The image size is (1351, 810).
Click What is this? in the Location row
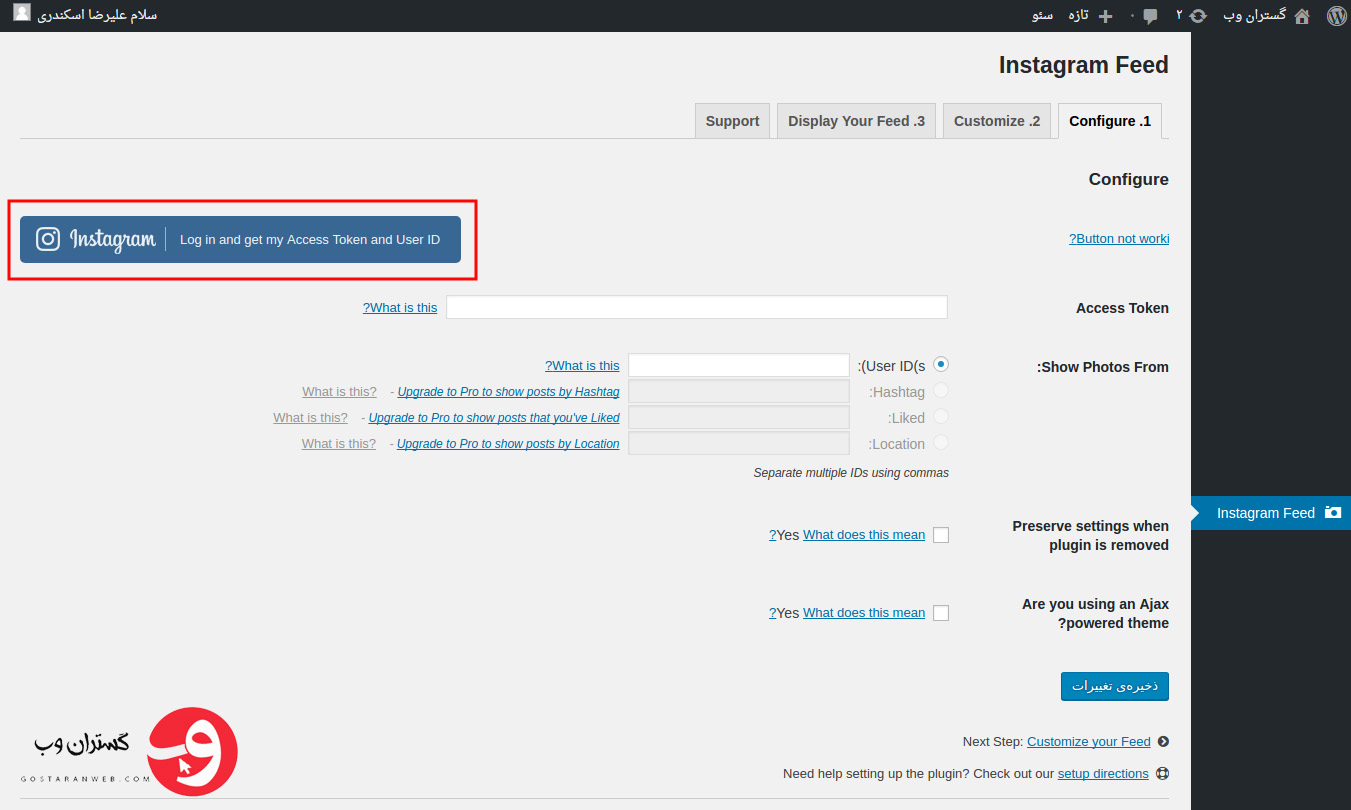[339, 444]
